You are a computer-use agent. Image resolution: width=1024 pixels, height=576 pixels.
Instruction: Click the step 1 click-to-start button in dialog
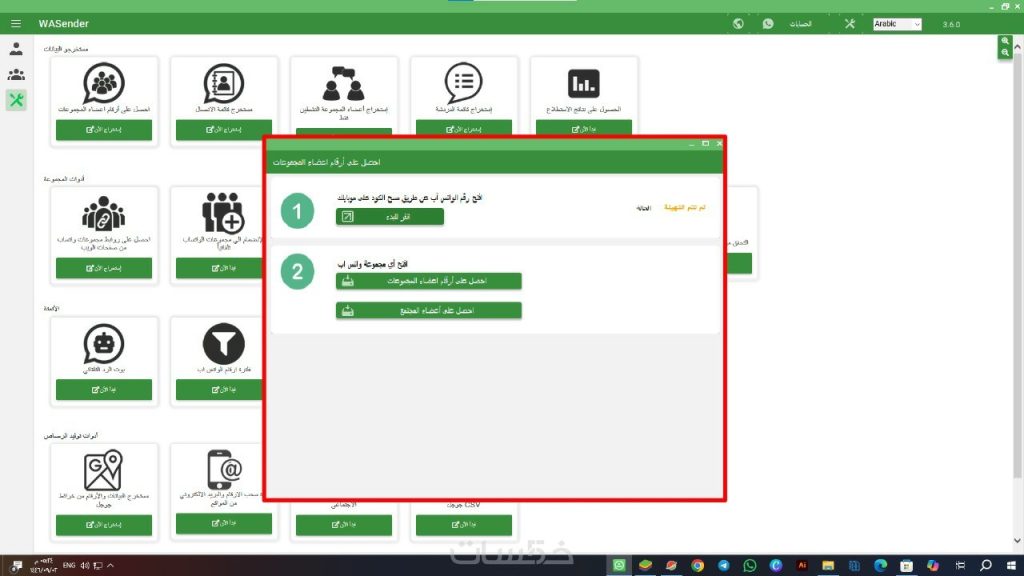390,217
